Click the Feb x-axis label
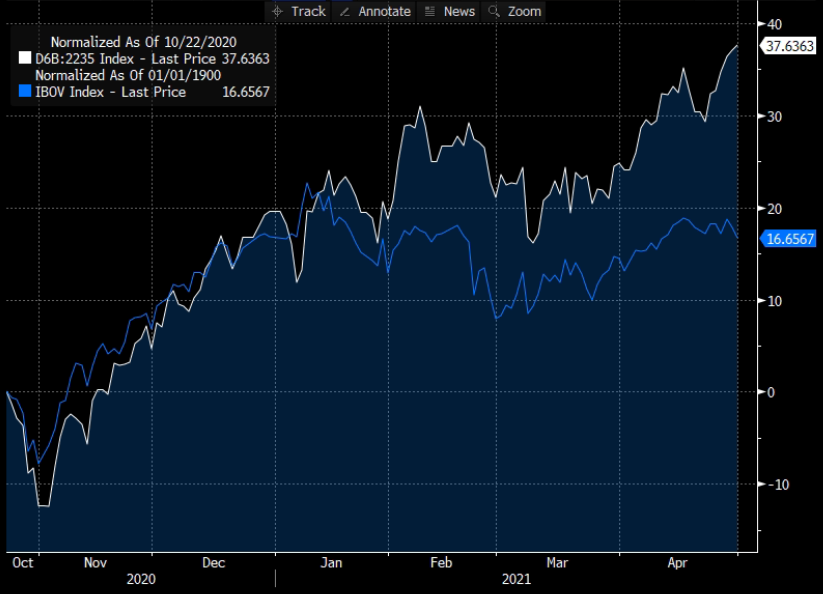Image resolution: width=823 pixels, height=594 pixels. [441, 563]
